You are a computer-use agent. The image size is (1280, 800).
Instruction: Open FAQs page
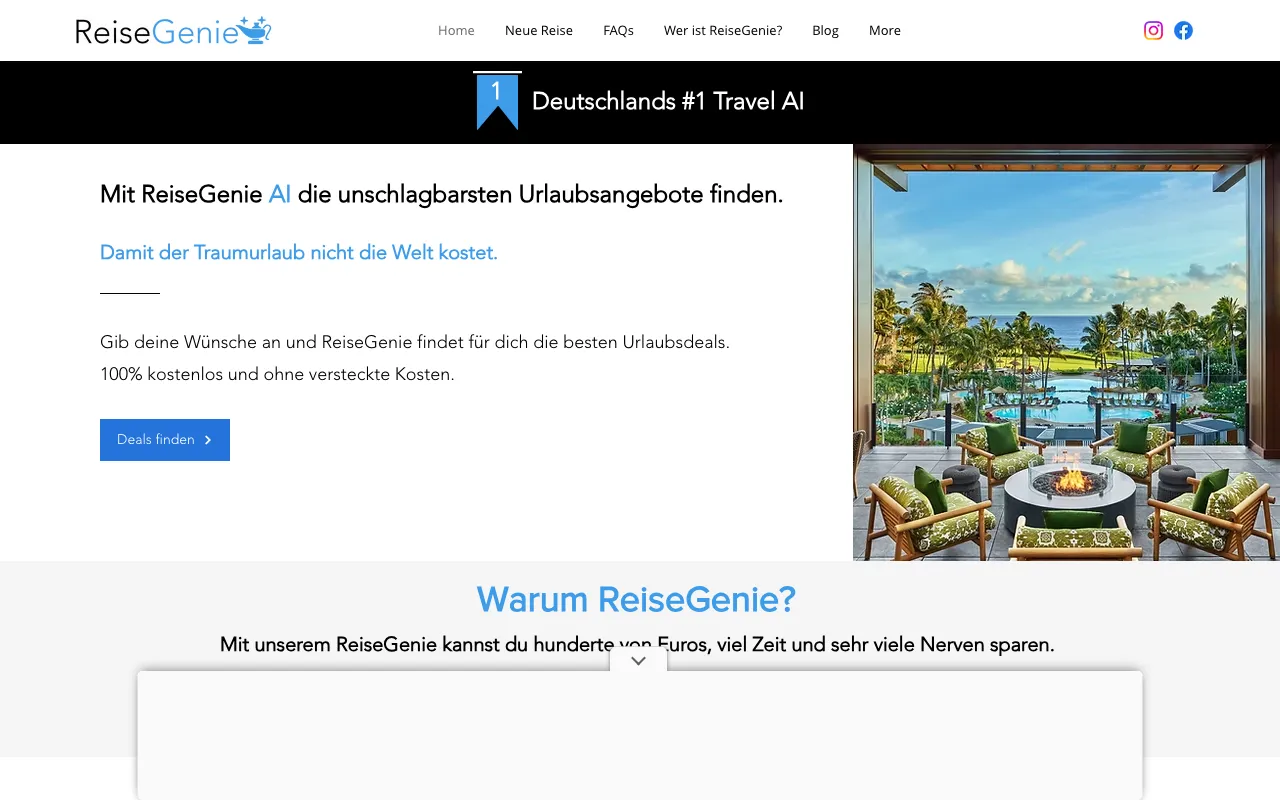618,30
